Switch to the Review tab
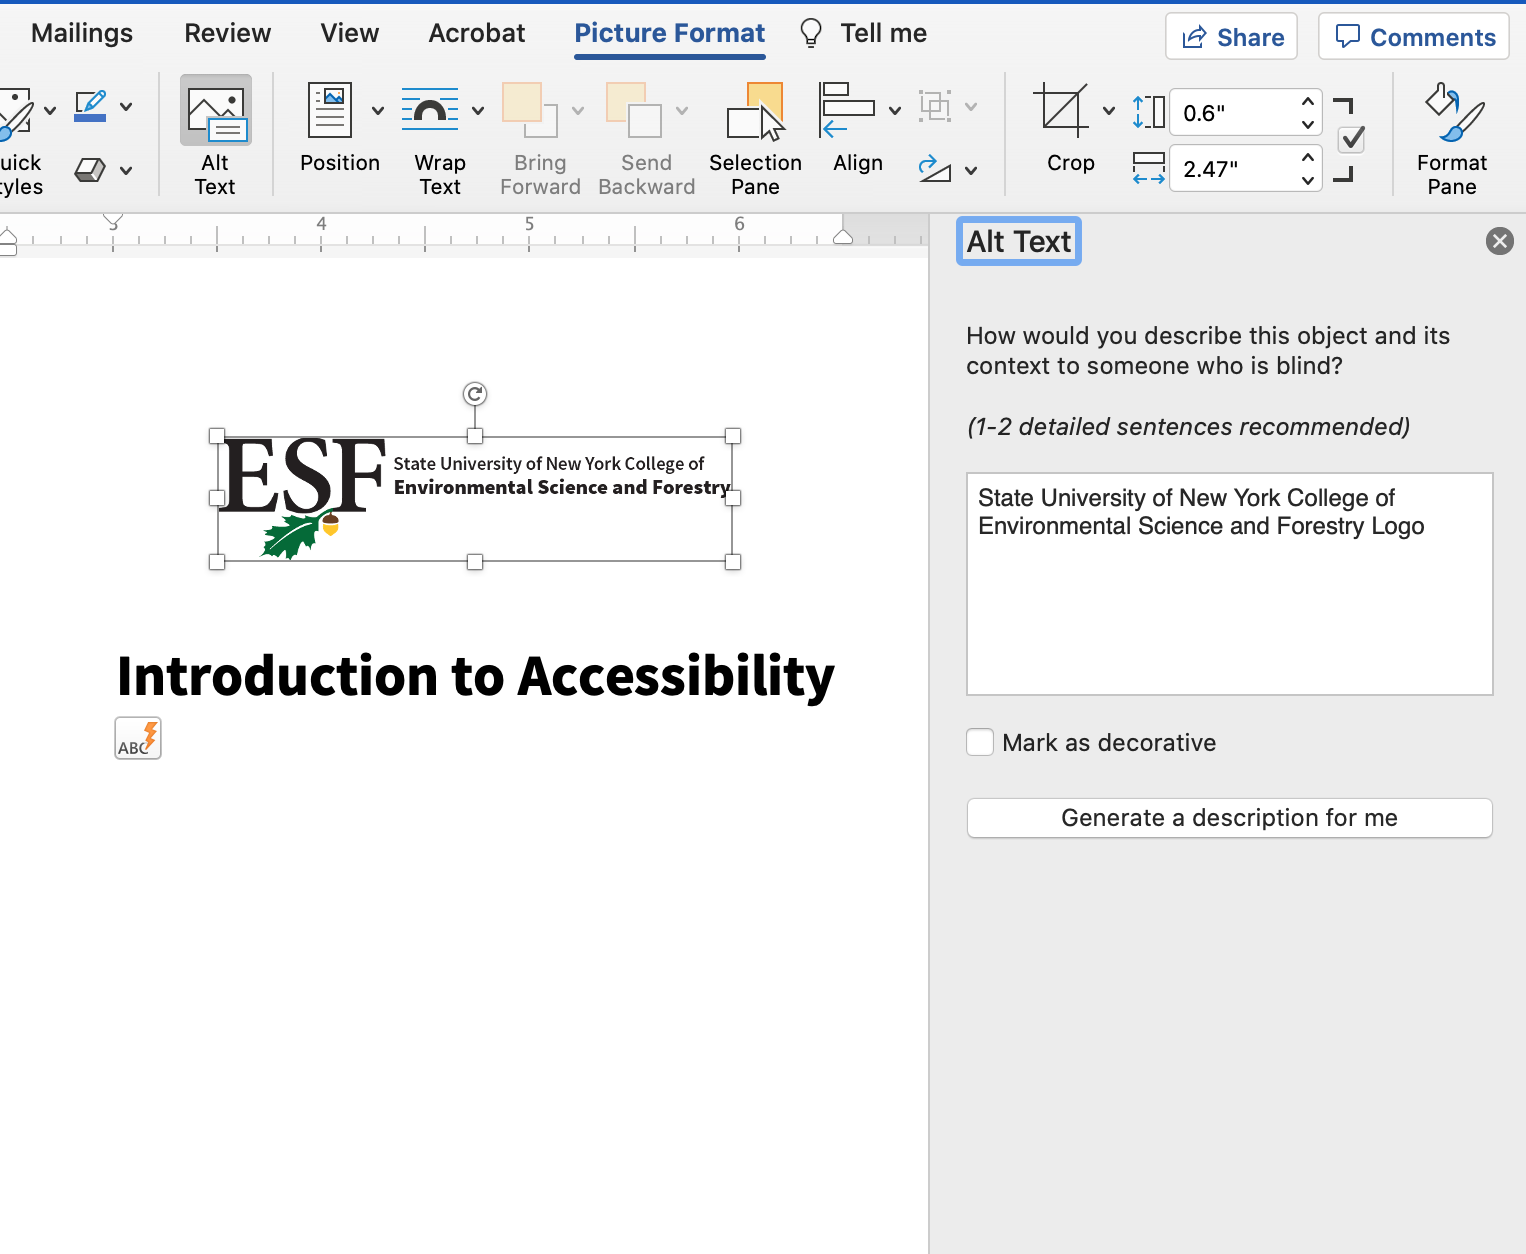 click(228, 33)
